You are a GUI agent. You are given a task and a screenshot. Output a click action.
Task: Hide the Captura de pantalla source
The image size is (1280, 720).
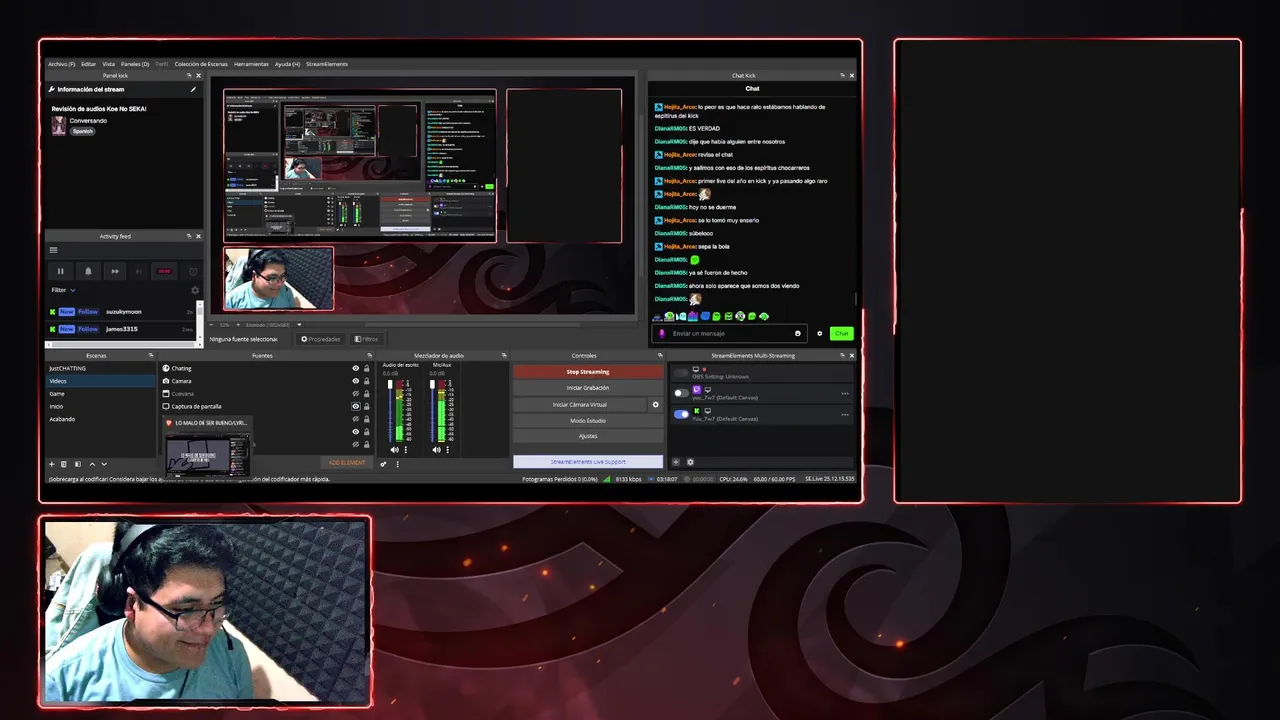(x=355, y=407)
